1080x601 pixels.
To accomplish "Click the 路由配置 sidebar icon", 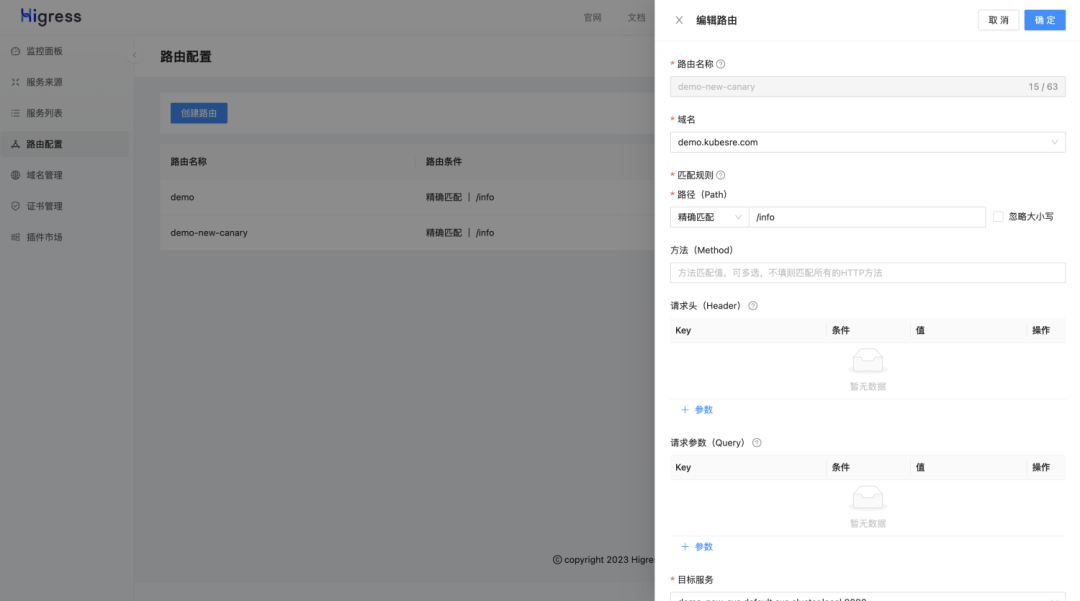I will click(x=15, y=144).
